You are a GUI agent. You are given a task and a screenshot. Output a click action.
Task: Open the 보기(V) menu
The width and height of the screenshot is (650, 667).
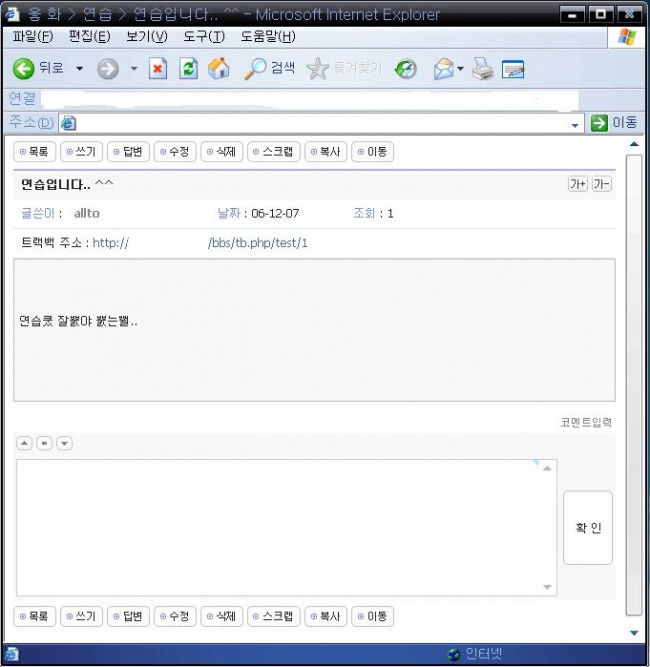point(147,37)
